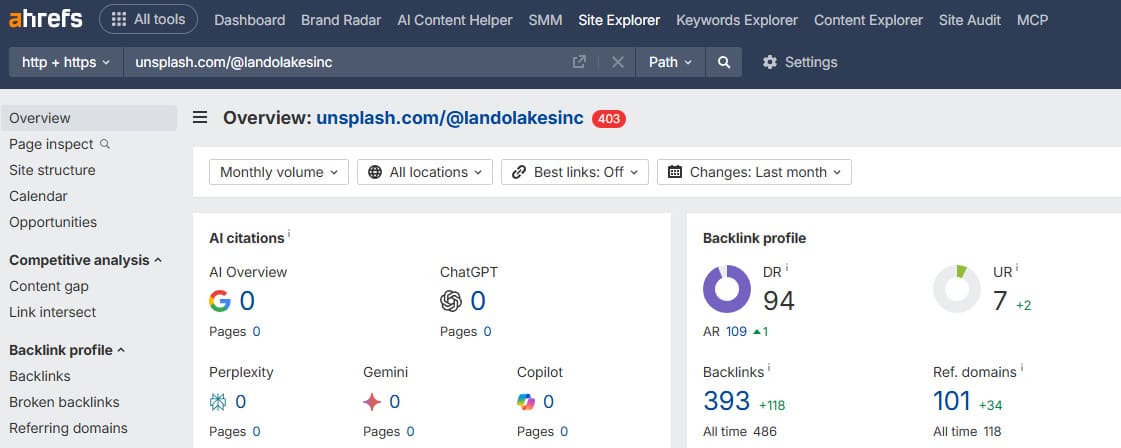Toggle the hamburger sidebar menu icon

[x=200, y=118]
